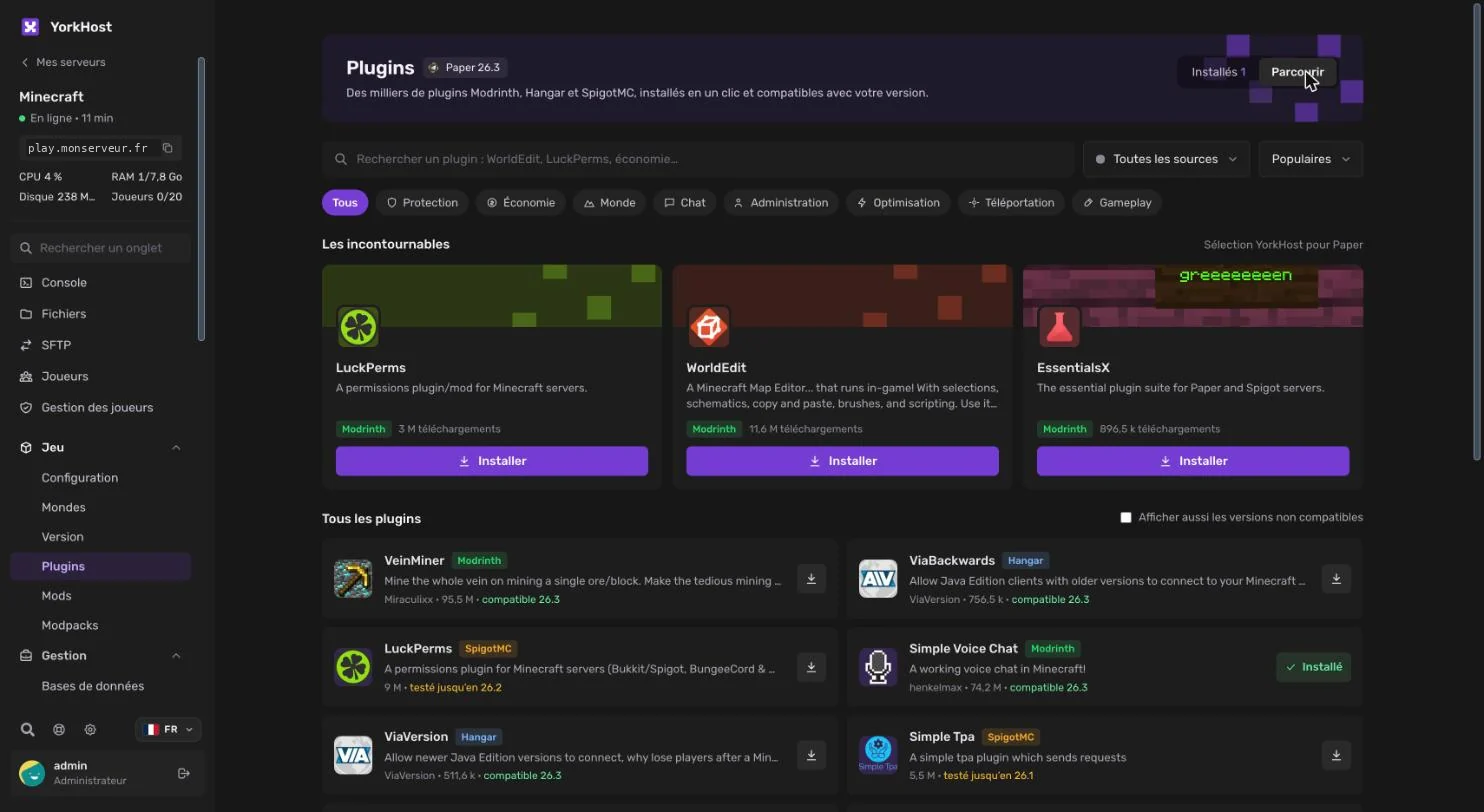Install the featured WorldEdit plugin
Image resolution: width=1484 pixels, height=812 pixels.
pos(842,461)
